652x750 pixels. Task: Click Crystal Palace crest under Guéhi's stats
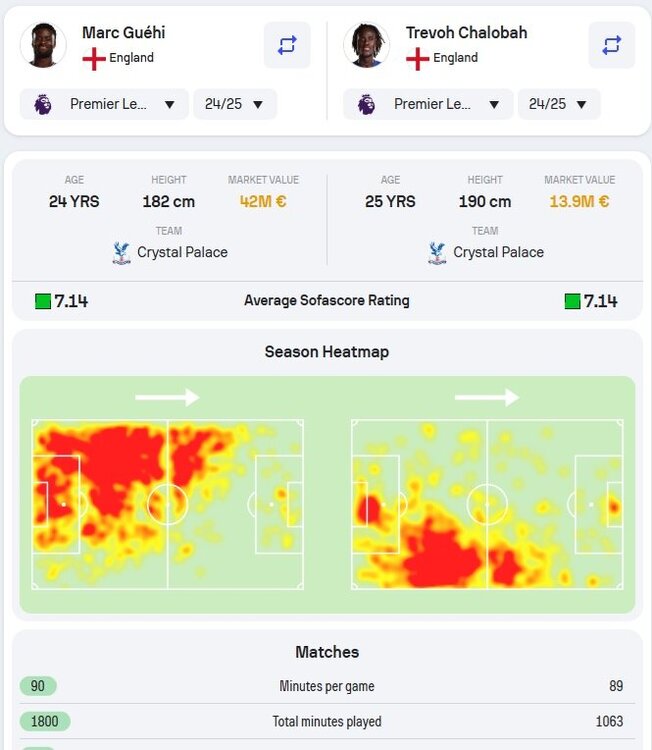point(122,253)
